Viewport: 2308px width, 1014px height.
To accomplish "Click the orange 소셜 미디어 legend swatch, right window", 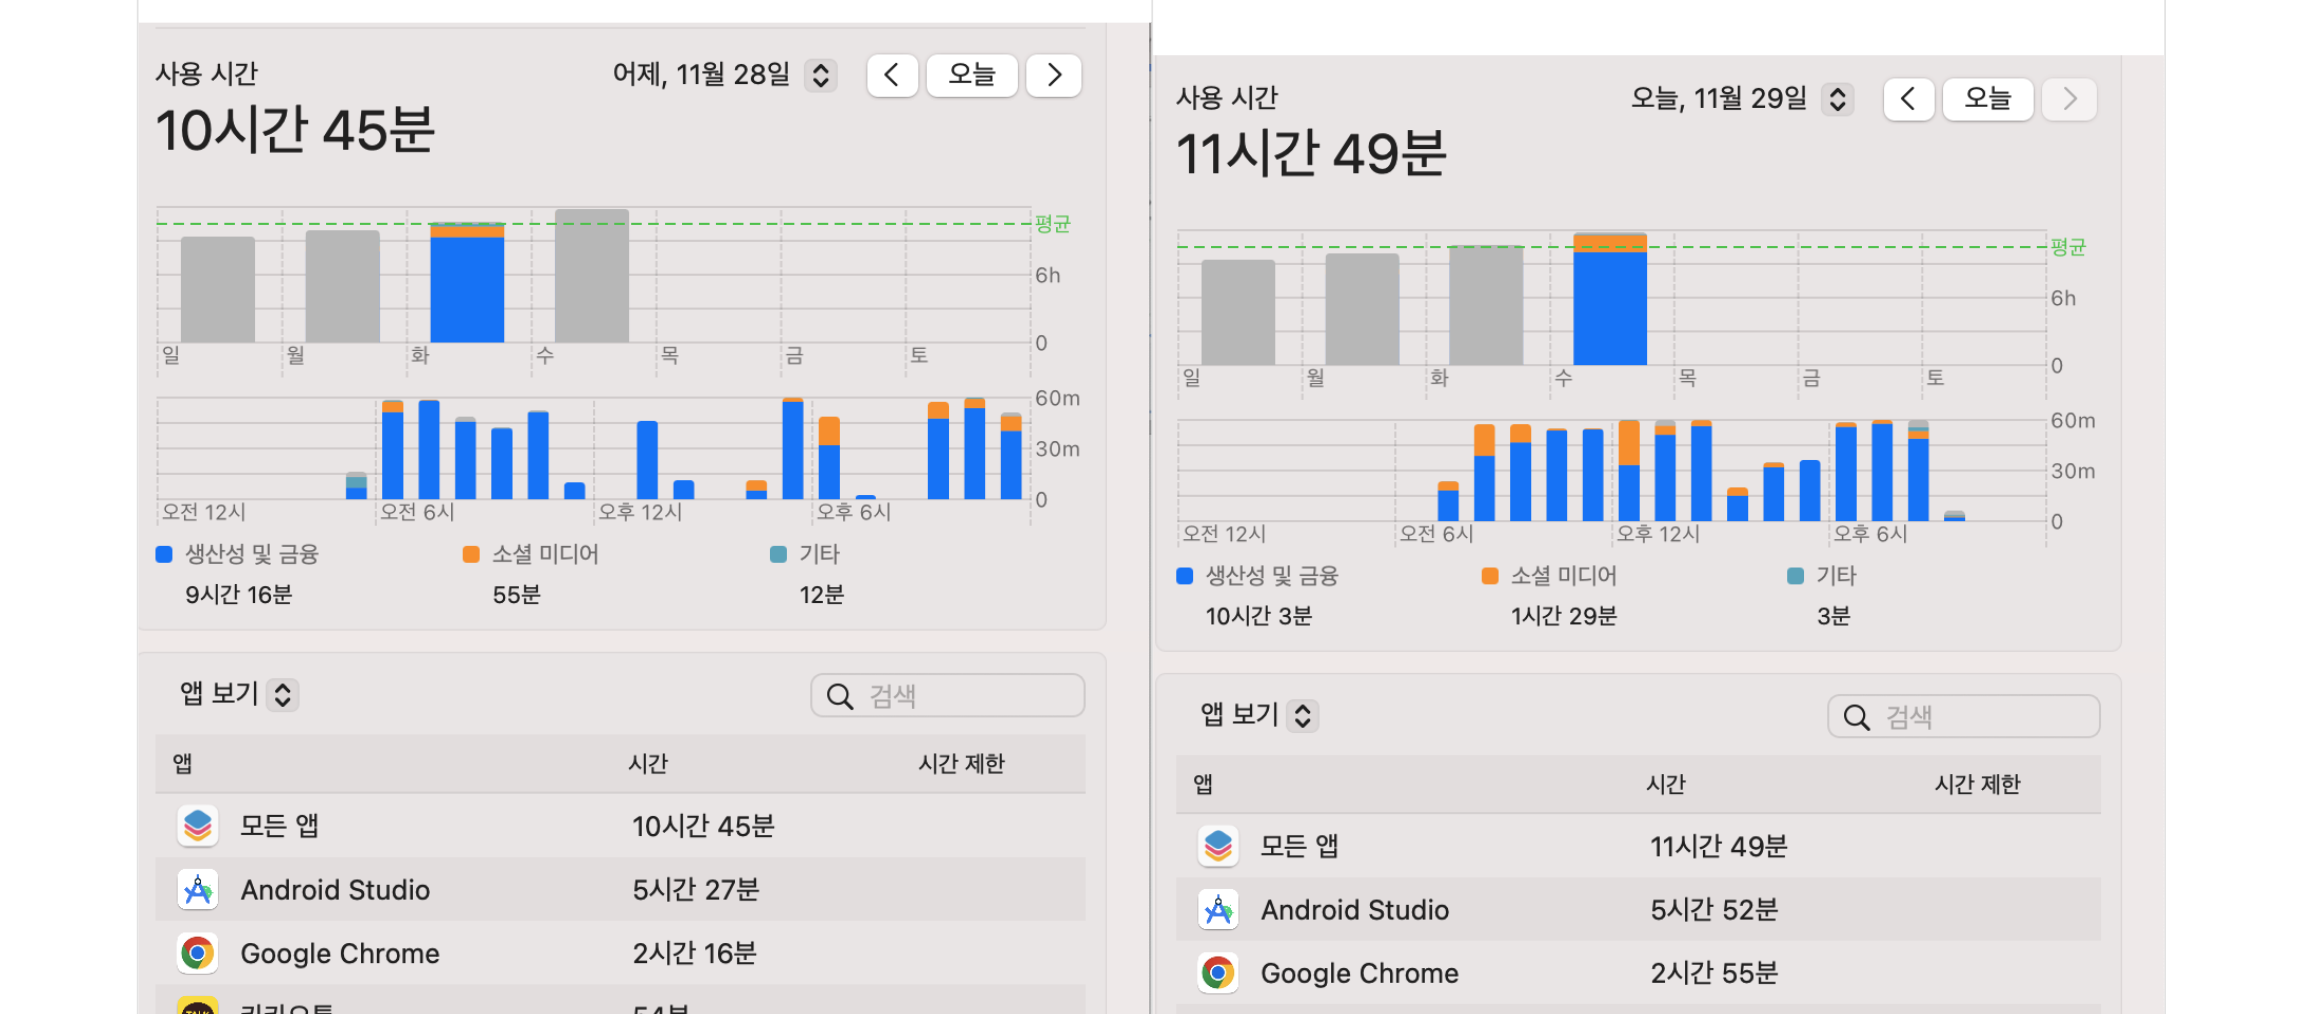I will 1490,576.
